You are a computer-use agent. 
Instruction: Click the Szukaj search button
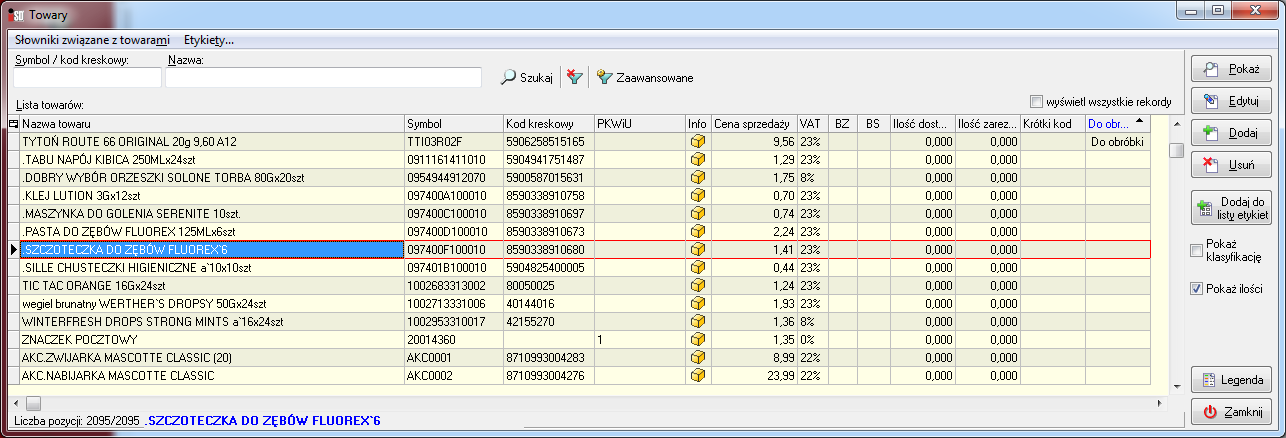pos(527,77)
